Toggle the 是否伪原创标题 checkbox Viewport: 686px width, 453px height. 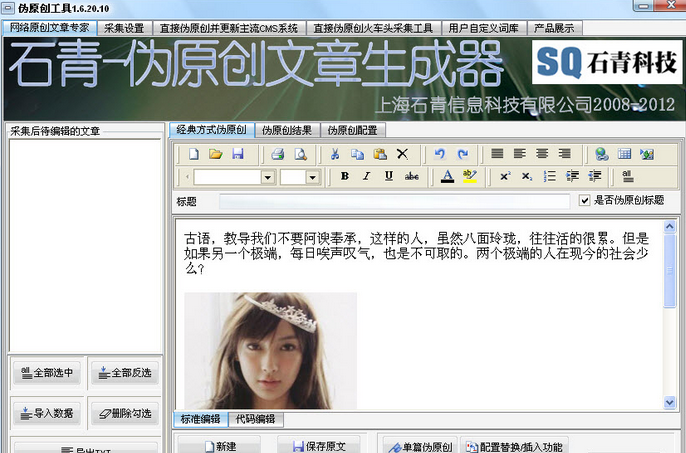[x=584, y=200]
